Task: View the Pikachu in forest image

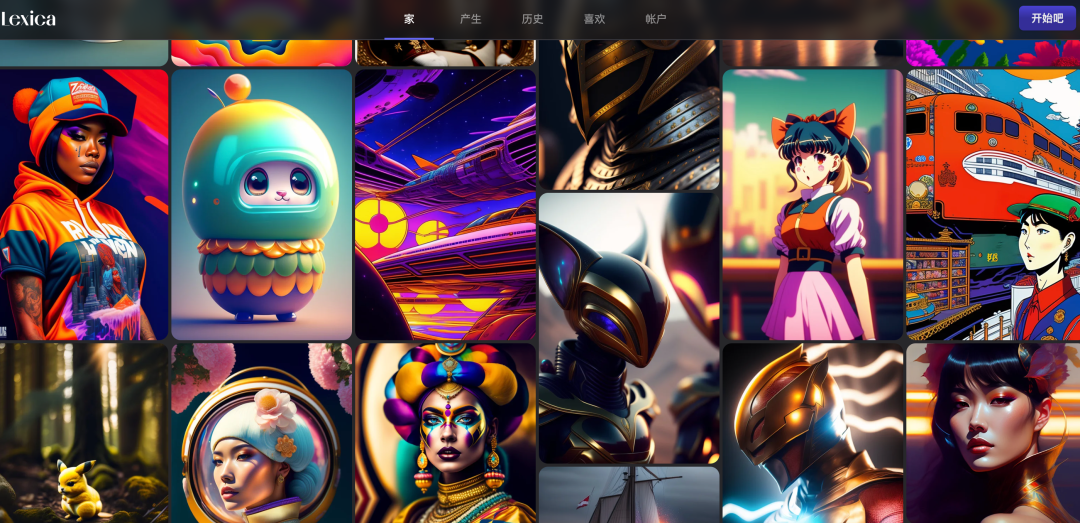Action: pyautogui.click(x=84, y=433)
